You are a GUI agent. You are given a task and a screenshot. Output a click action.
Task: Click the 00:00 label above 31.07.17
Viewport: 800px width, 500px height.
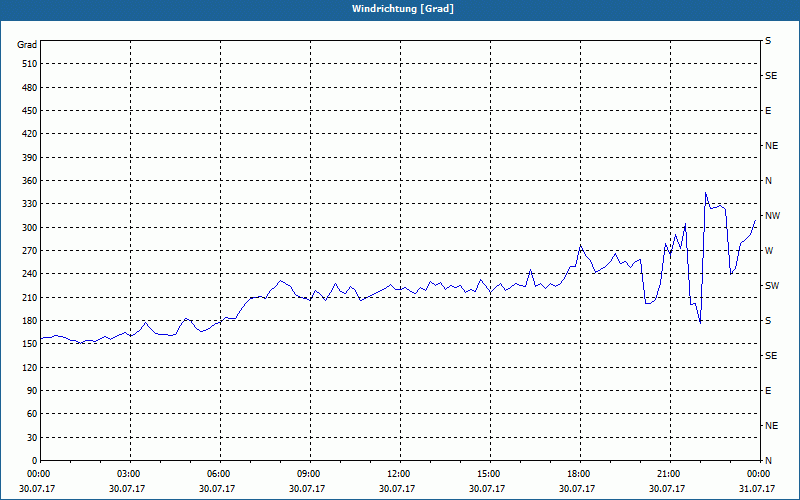(x=759, y=474)
